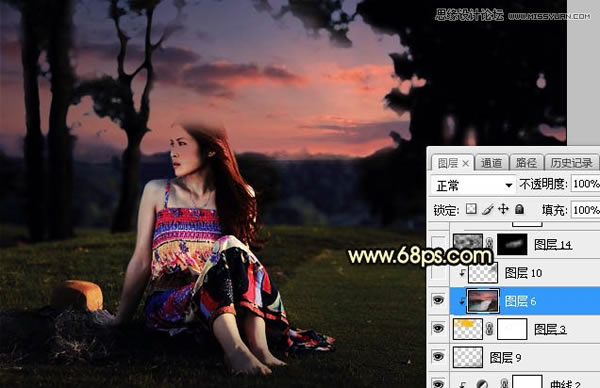Switch to the 路径 tab
Viewport: 600px width, 388px height.
(x=526, y=163)
